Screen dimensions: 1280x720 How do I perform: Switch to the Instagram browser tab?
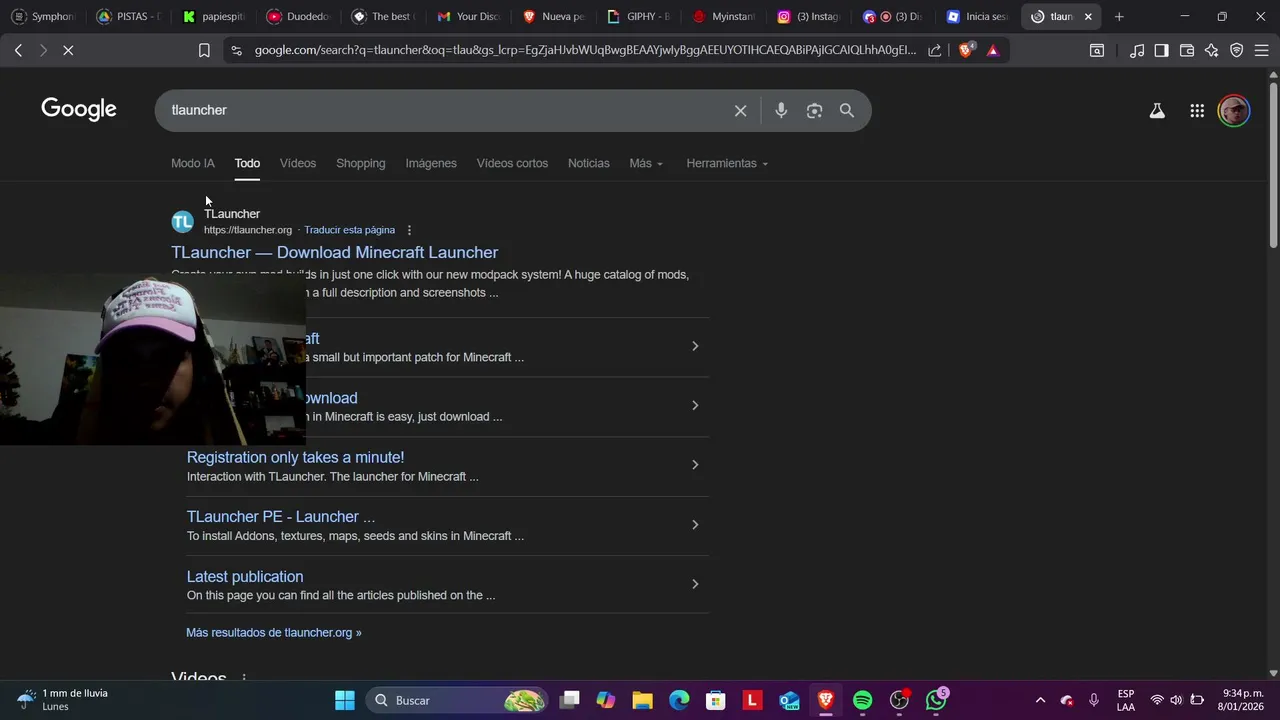point(808,16)
